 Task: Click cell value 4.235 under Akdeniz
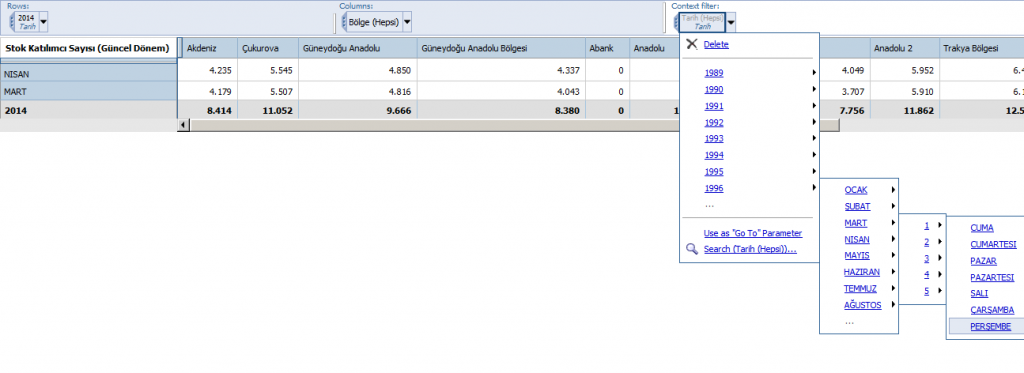coord(220,71)
